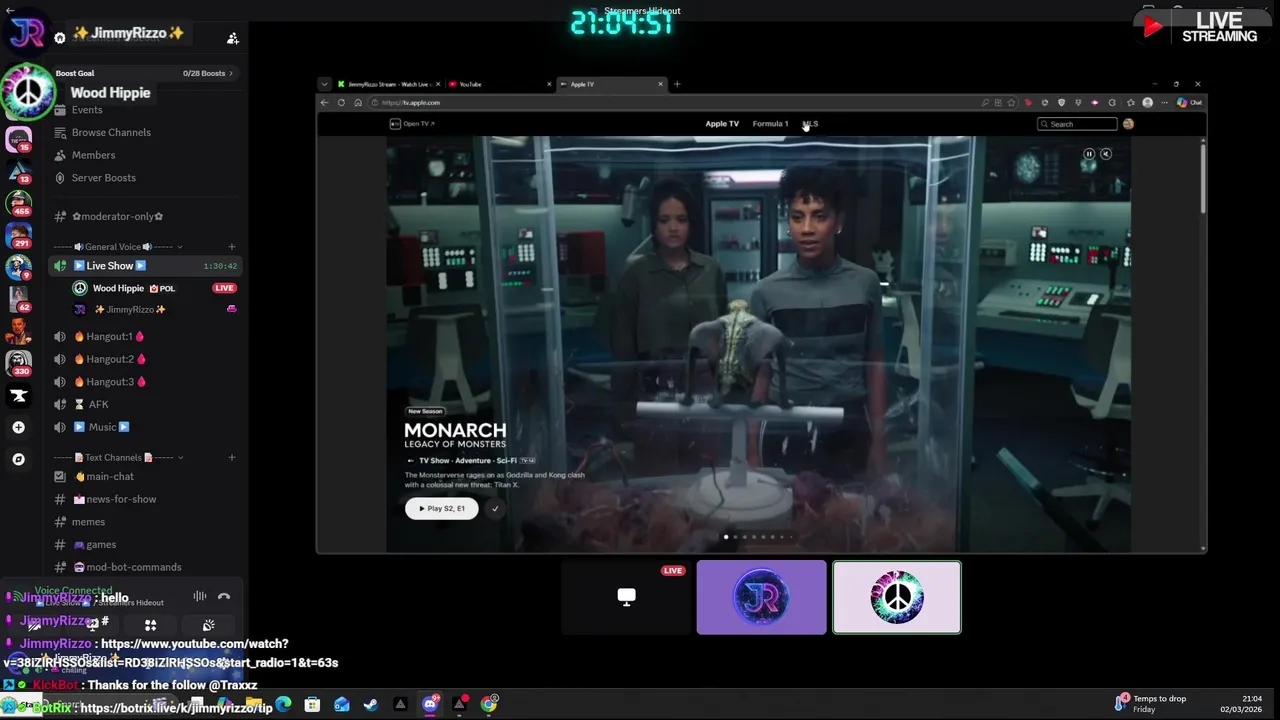This screenshot has width=1280, height=720.
Task: Open the main-chat text channel
Action: coord(110,477)
